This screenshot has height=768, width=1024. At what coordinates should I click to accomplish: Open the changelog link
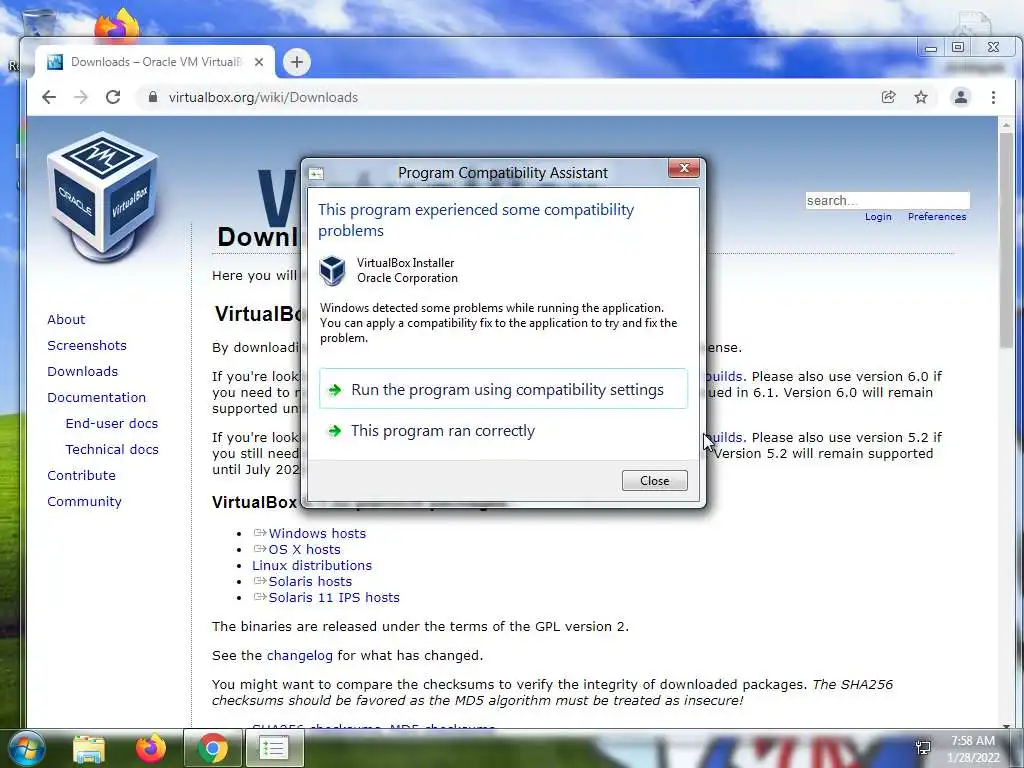coord(300,655)
